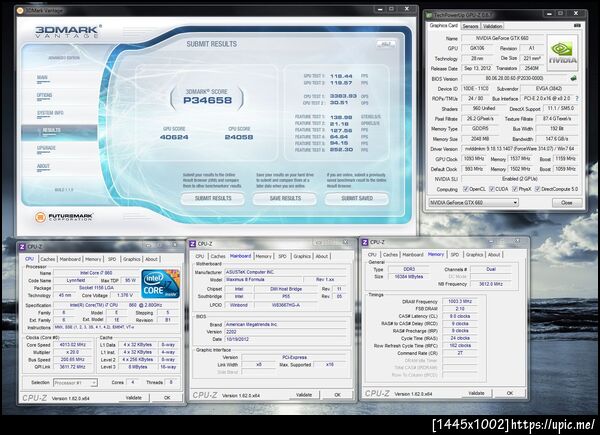Click the GPU-Z screenshot camera icon

pyautogui.click(x=577, y=26)
